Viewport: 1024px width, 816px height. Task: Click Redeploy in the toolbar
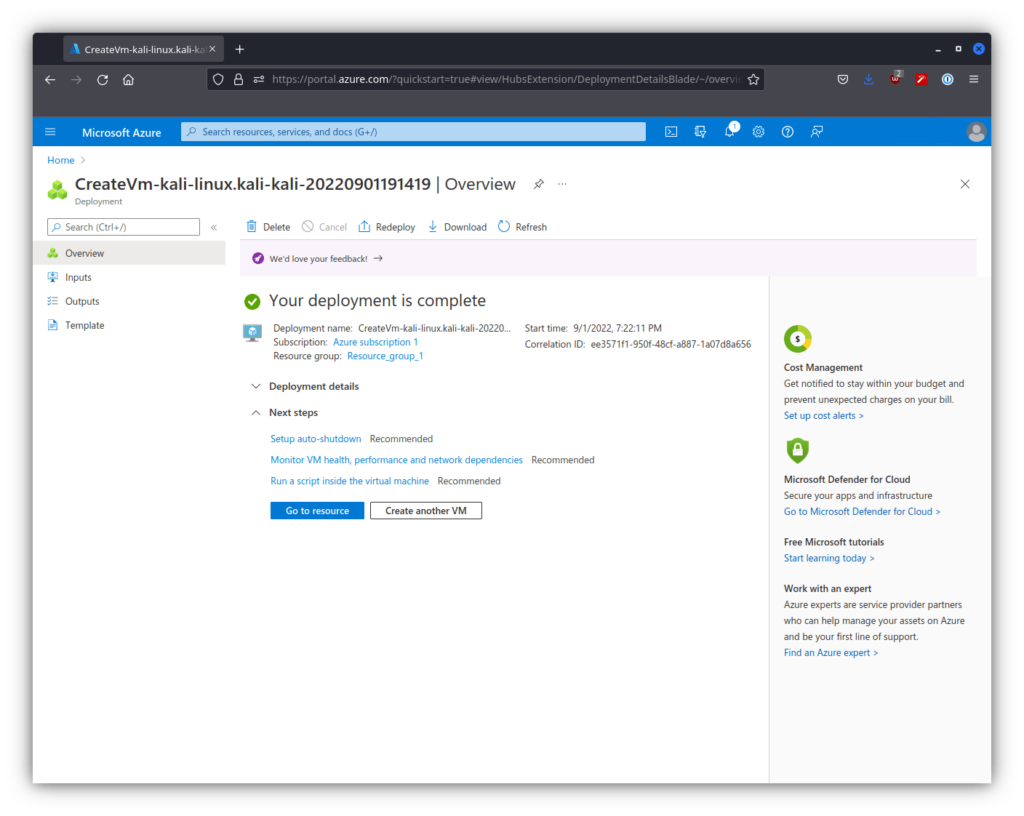[x=387, y=227]
